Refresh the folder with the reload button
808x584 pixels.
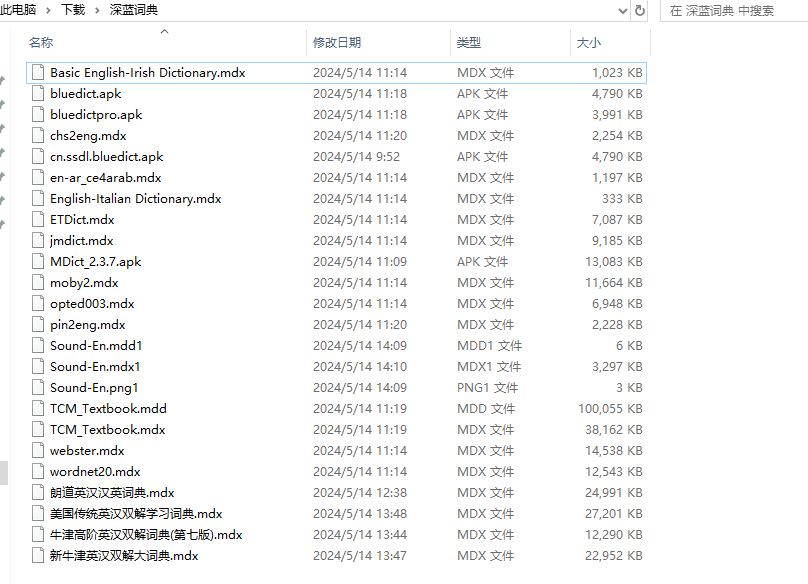(x=639, y=10)
